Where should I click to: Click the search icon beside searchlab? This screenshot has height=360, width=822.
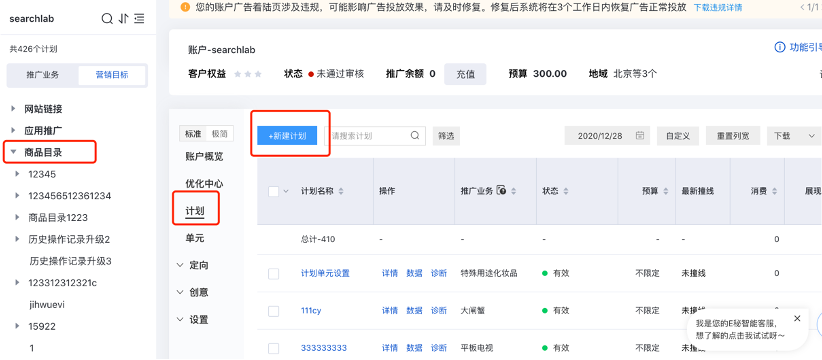click(x=107, y=19)
